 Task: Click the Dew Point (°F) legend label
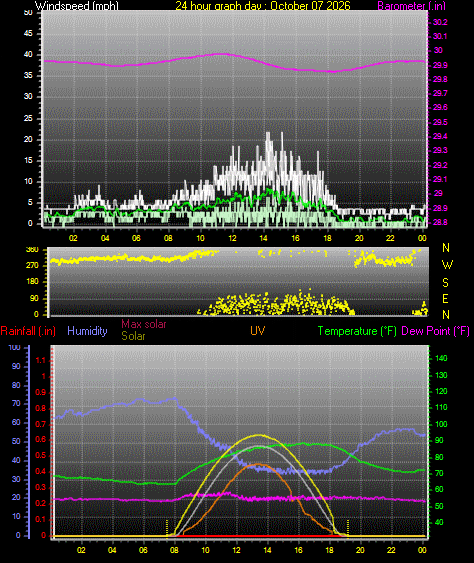tap(435, 331)
